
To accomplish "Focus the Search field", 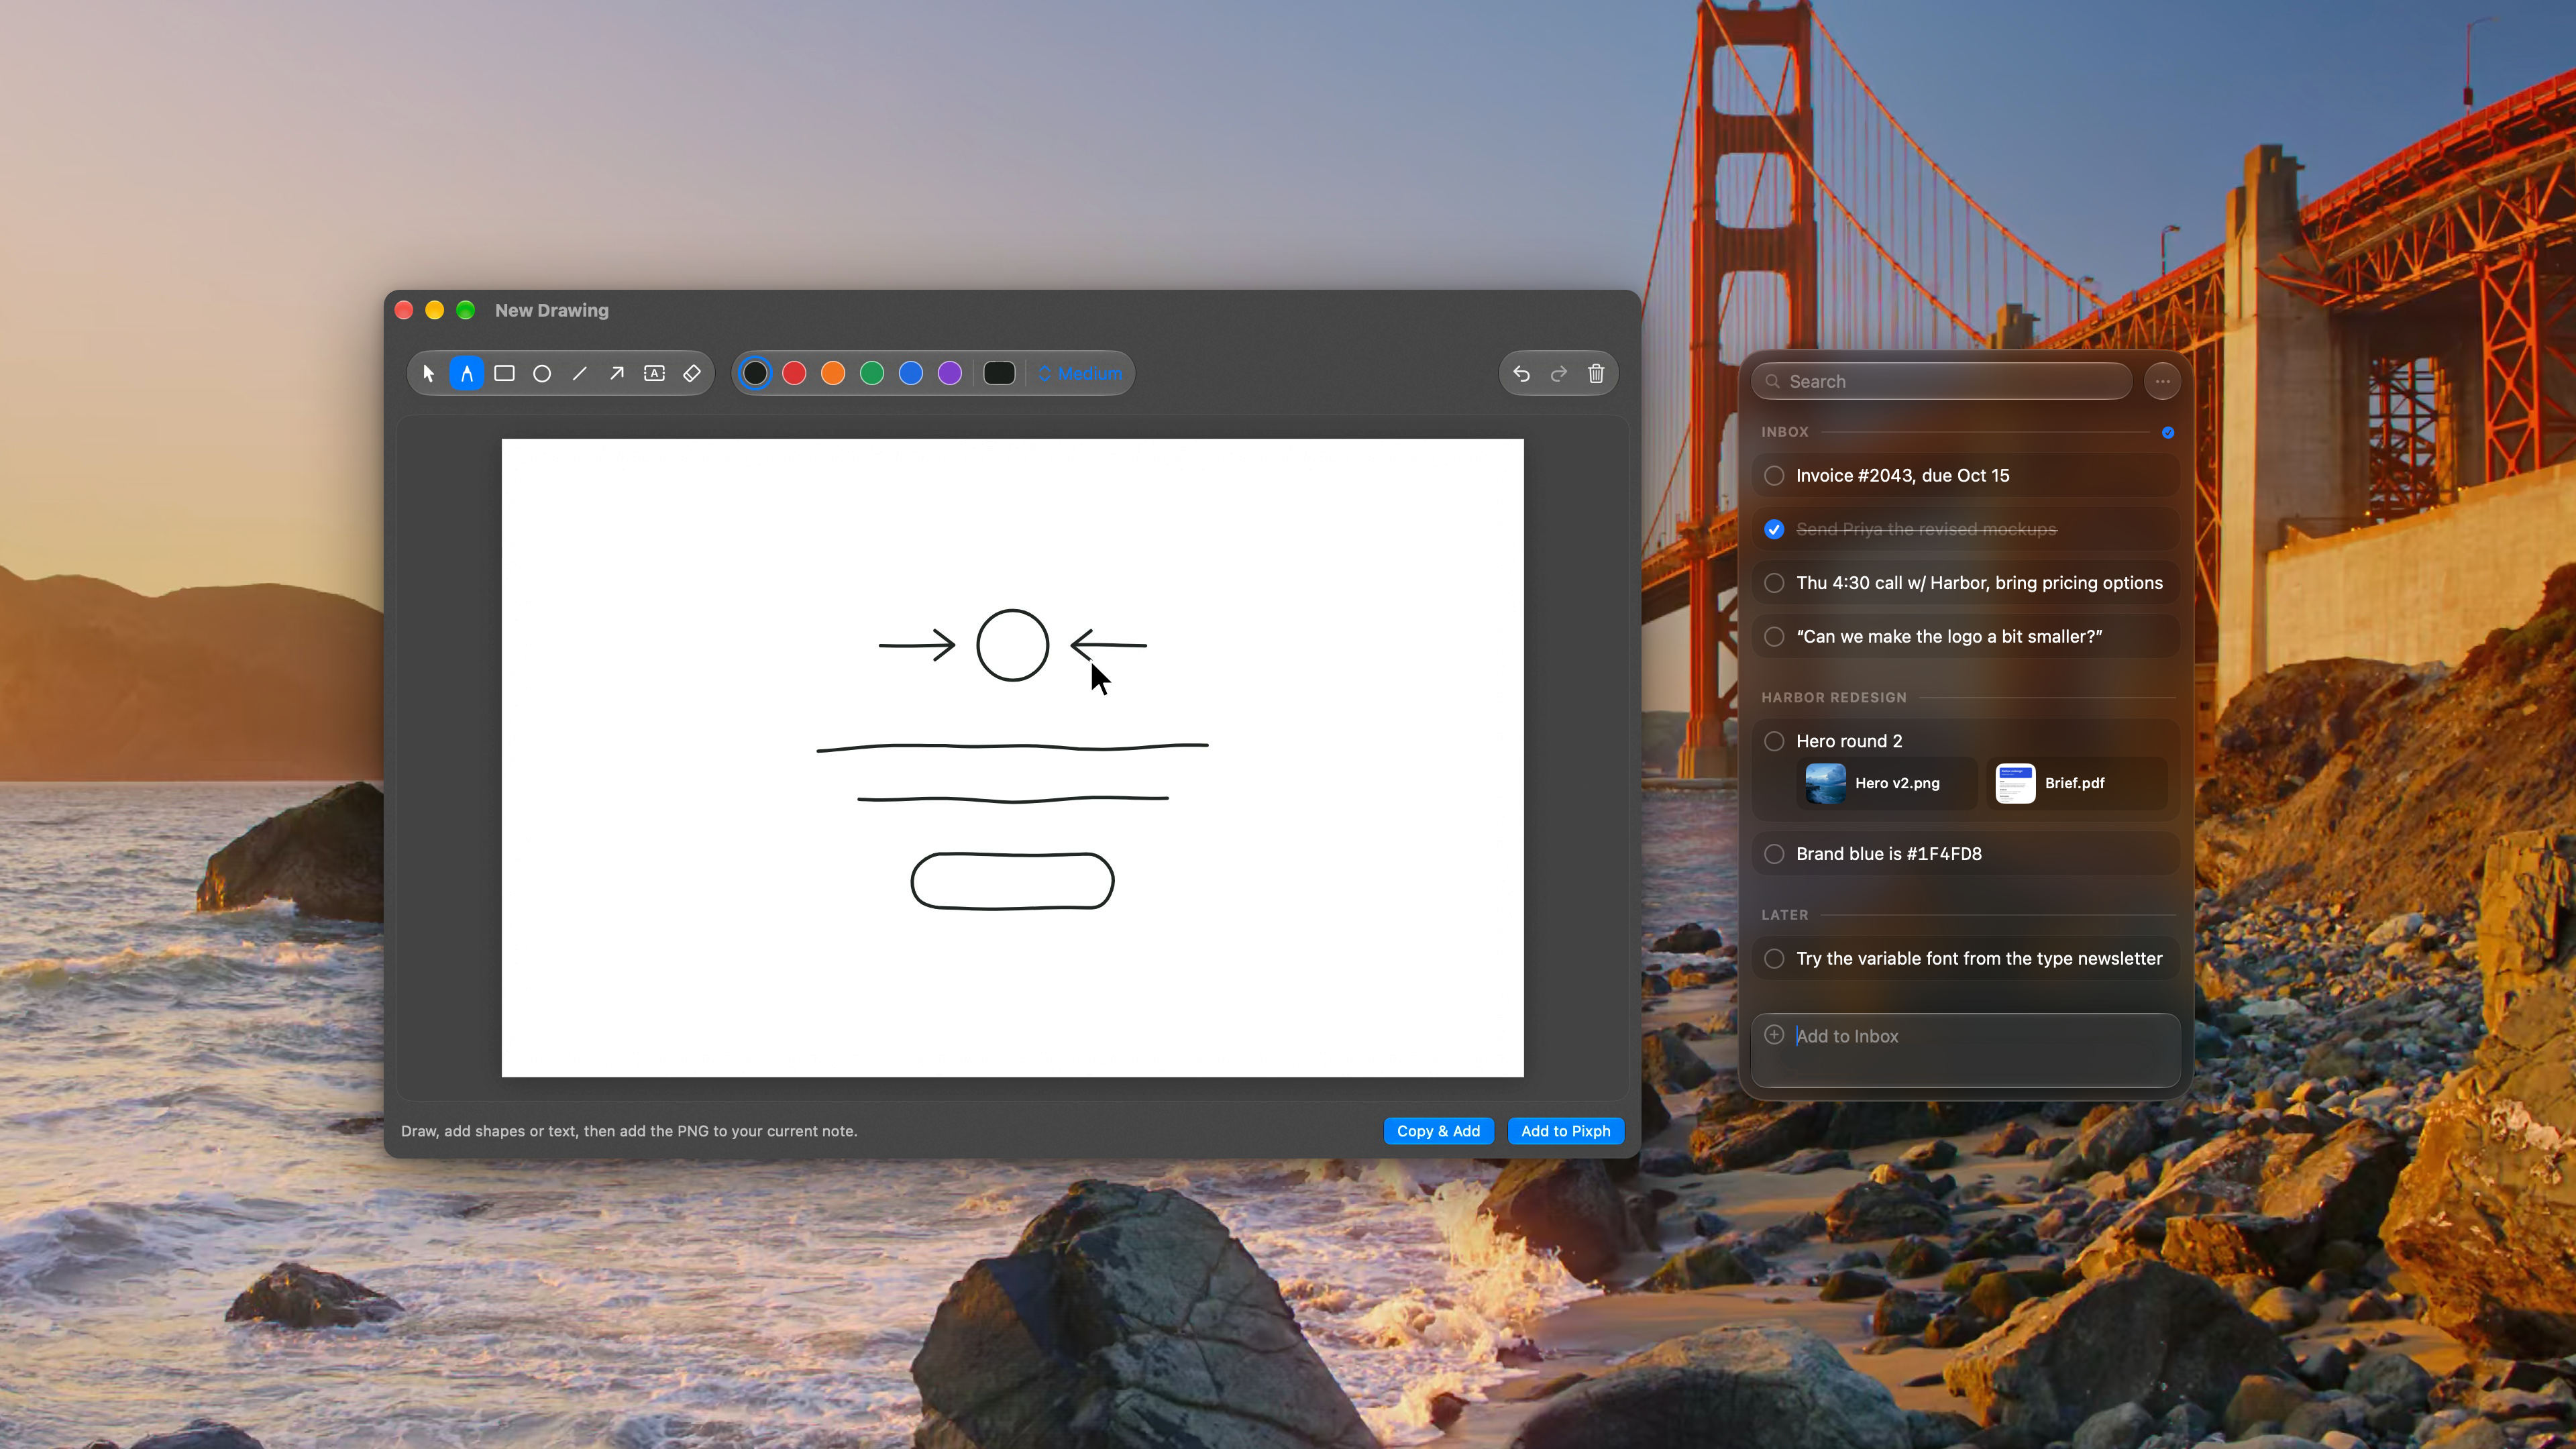I will click(1941, 381).
